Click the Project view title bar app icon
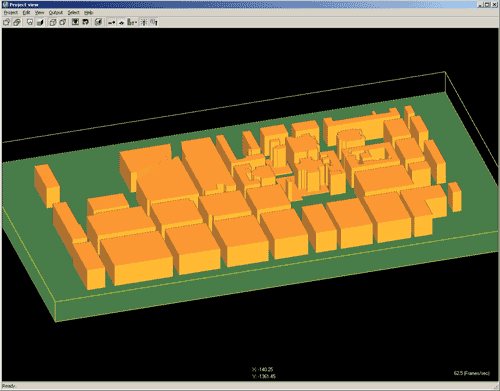 tap(5, 4)
